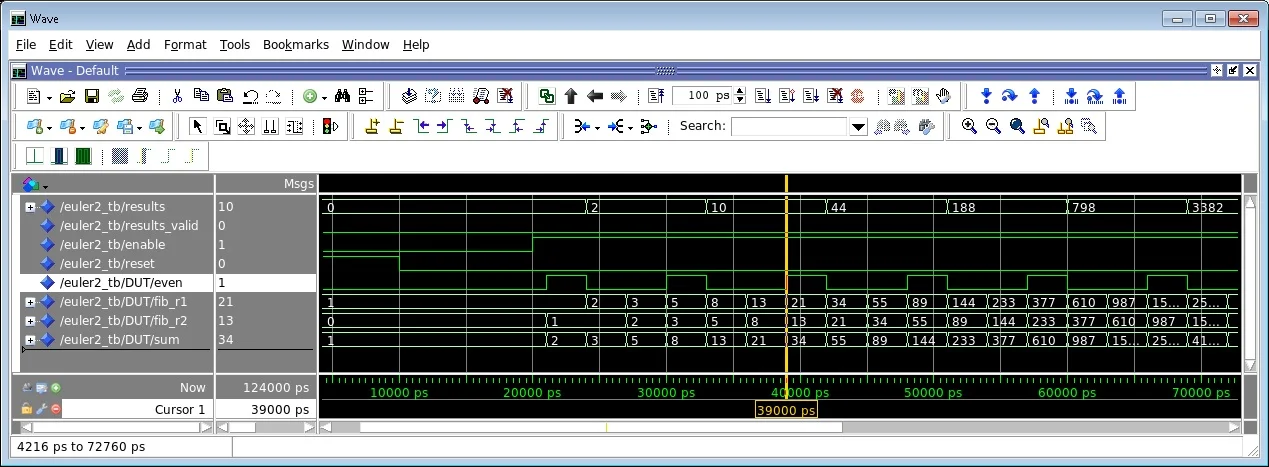Click the Open folder icon
This screenshot has width=1269, height=467.
[x=67, y=96]
